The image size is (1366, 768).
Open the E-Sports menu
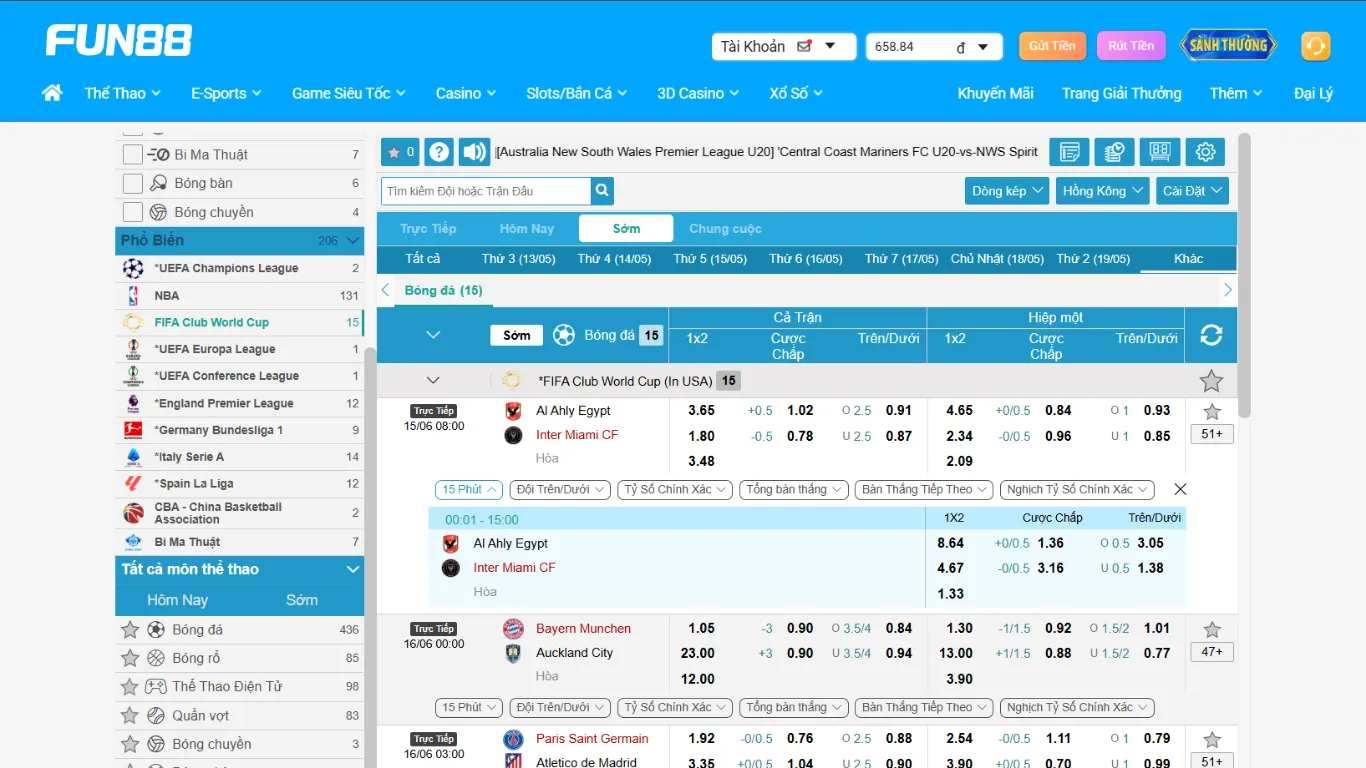(226, 93)
